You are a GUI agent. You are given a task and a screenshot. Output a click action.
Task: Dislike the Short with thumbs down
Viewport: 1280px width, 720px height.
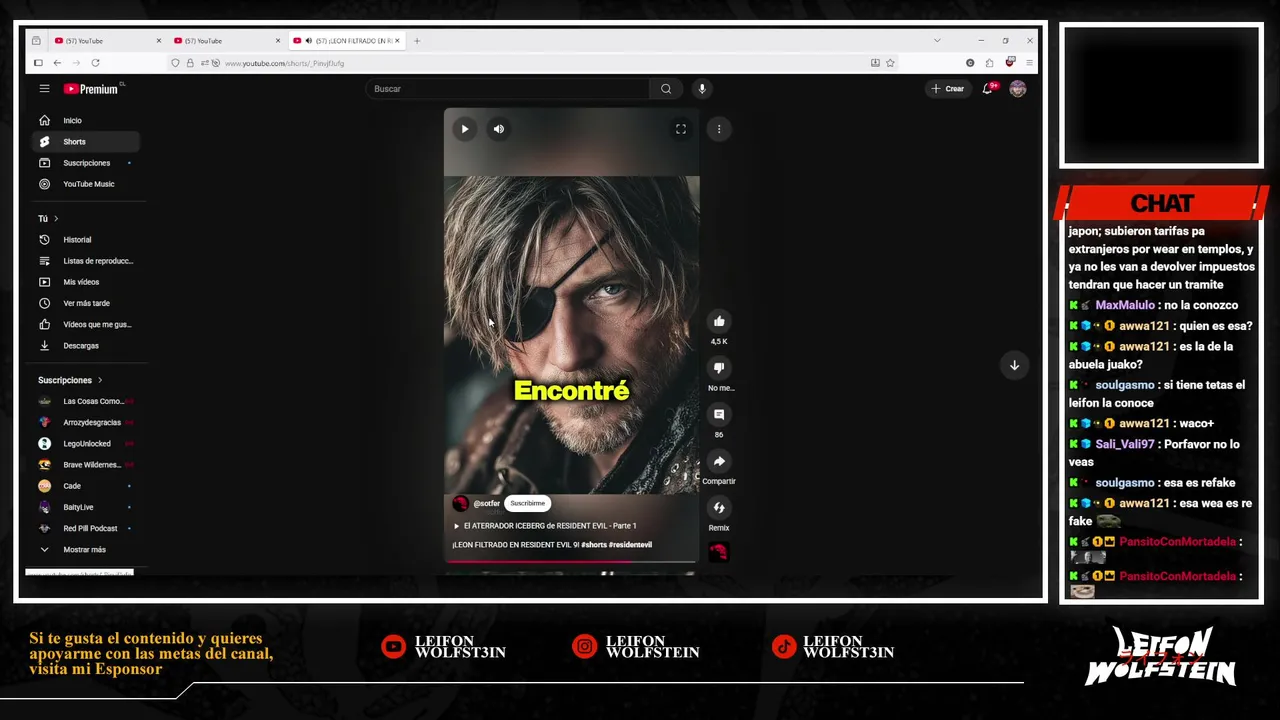pyautogui.click(x=719, y=368)
